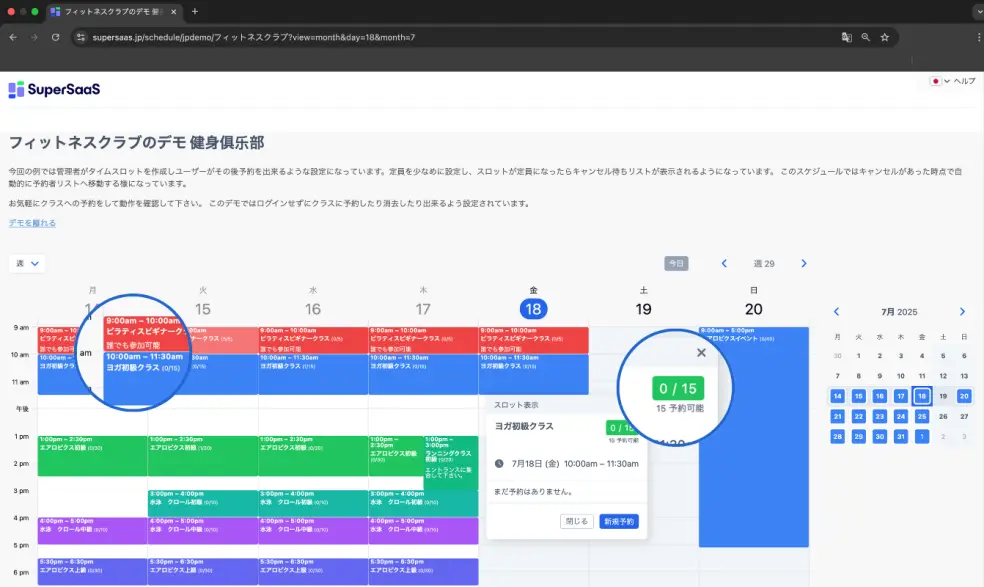Create booking with 新規予約 button
The height and width of the screenshot is (587, 984).
619,521
